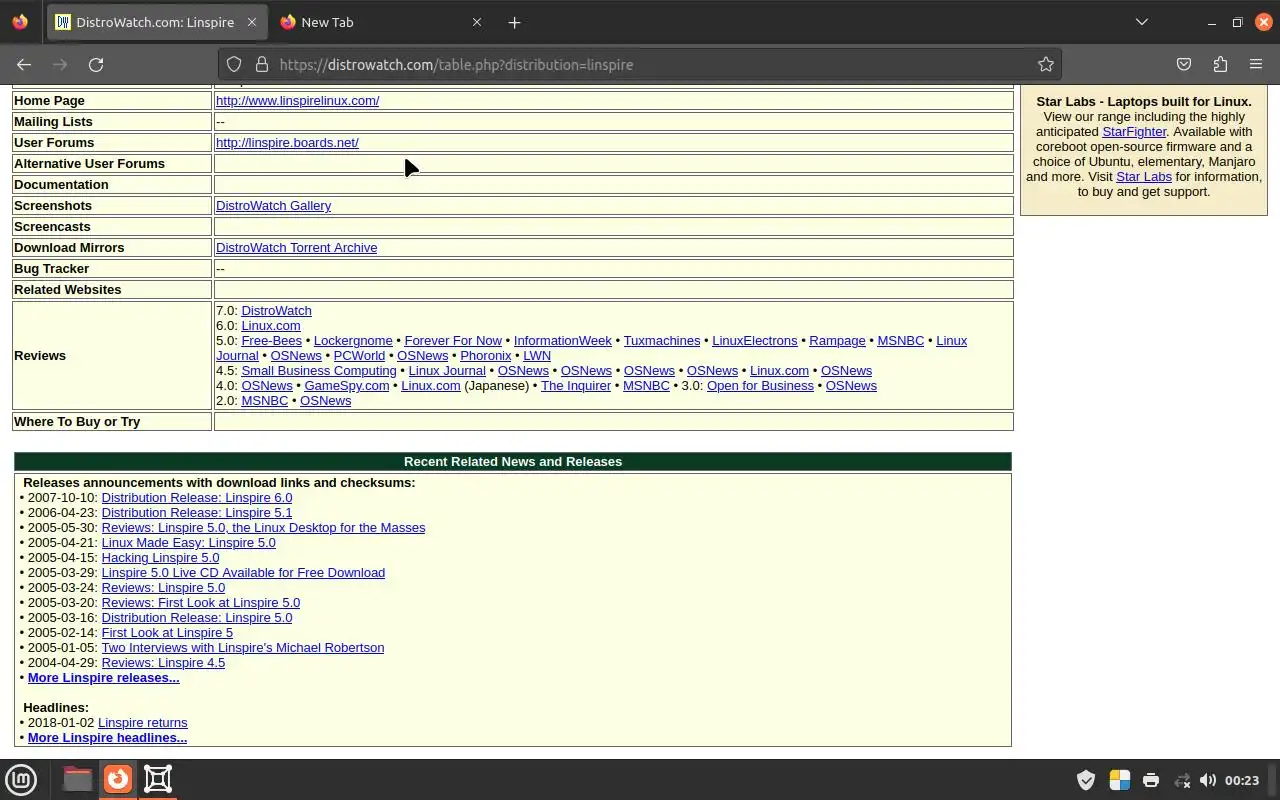Reload the current page
Screen dimensions: 1280x800
tap(96, 64)
